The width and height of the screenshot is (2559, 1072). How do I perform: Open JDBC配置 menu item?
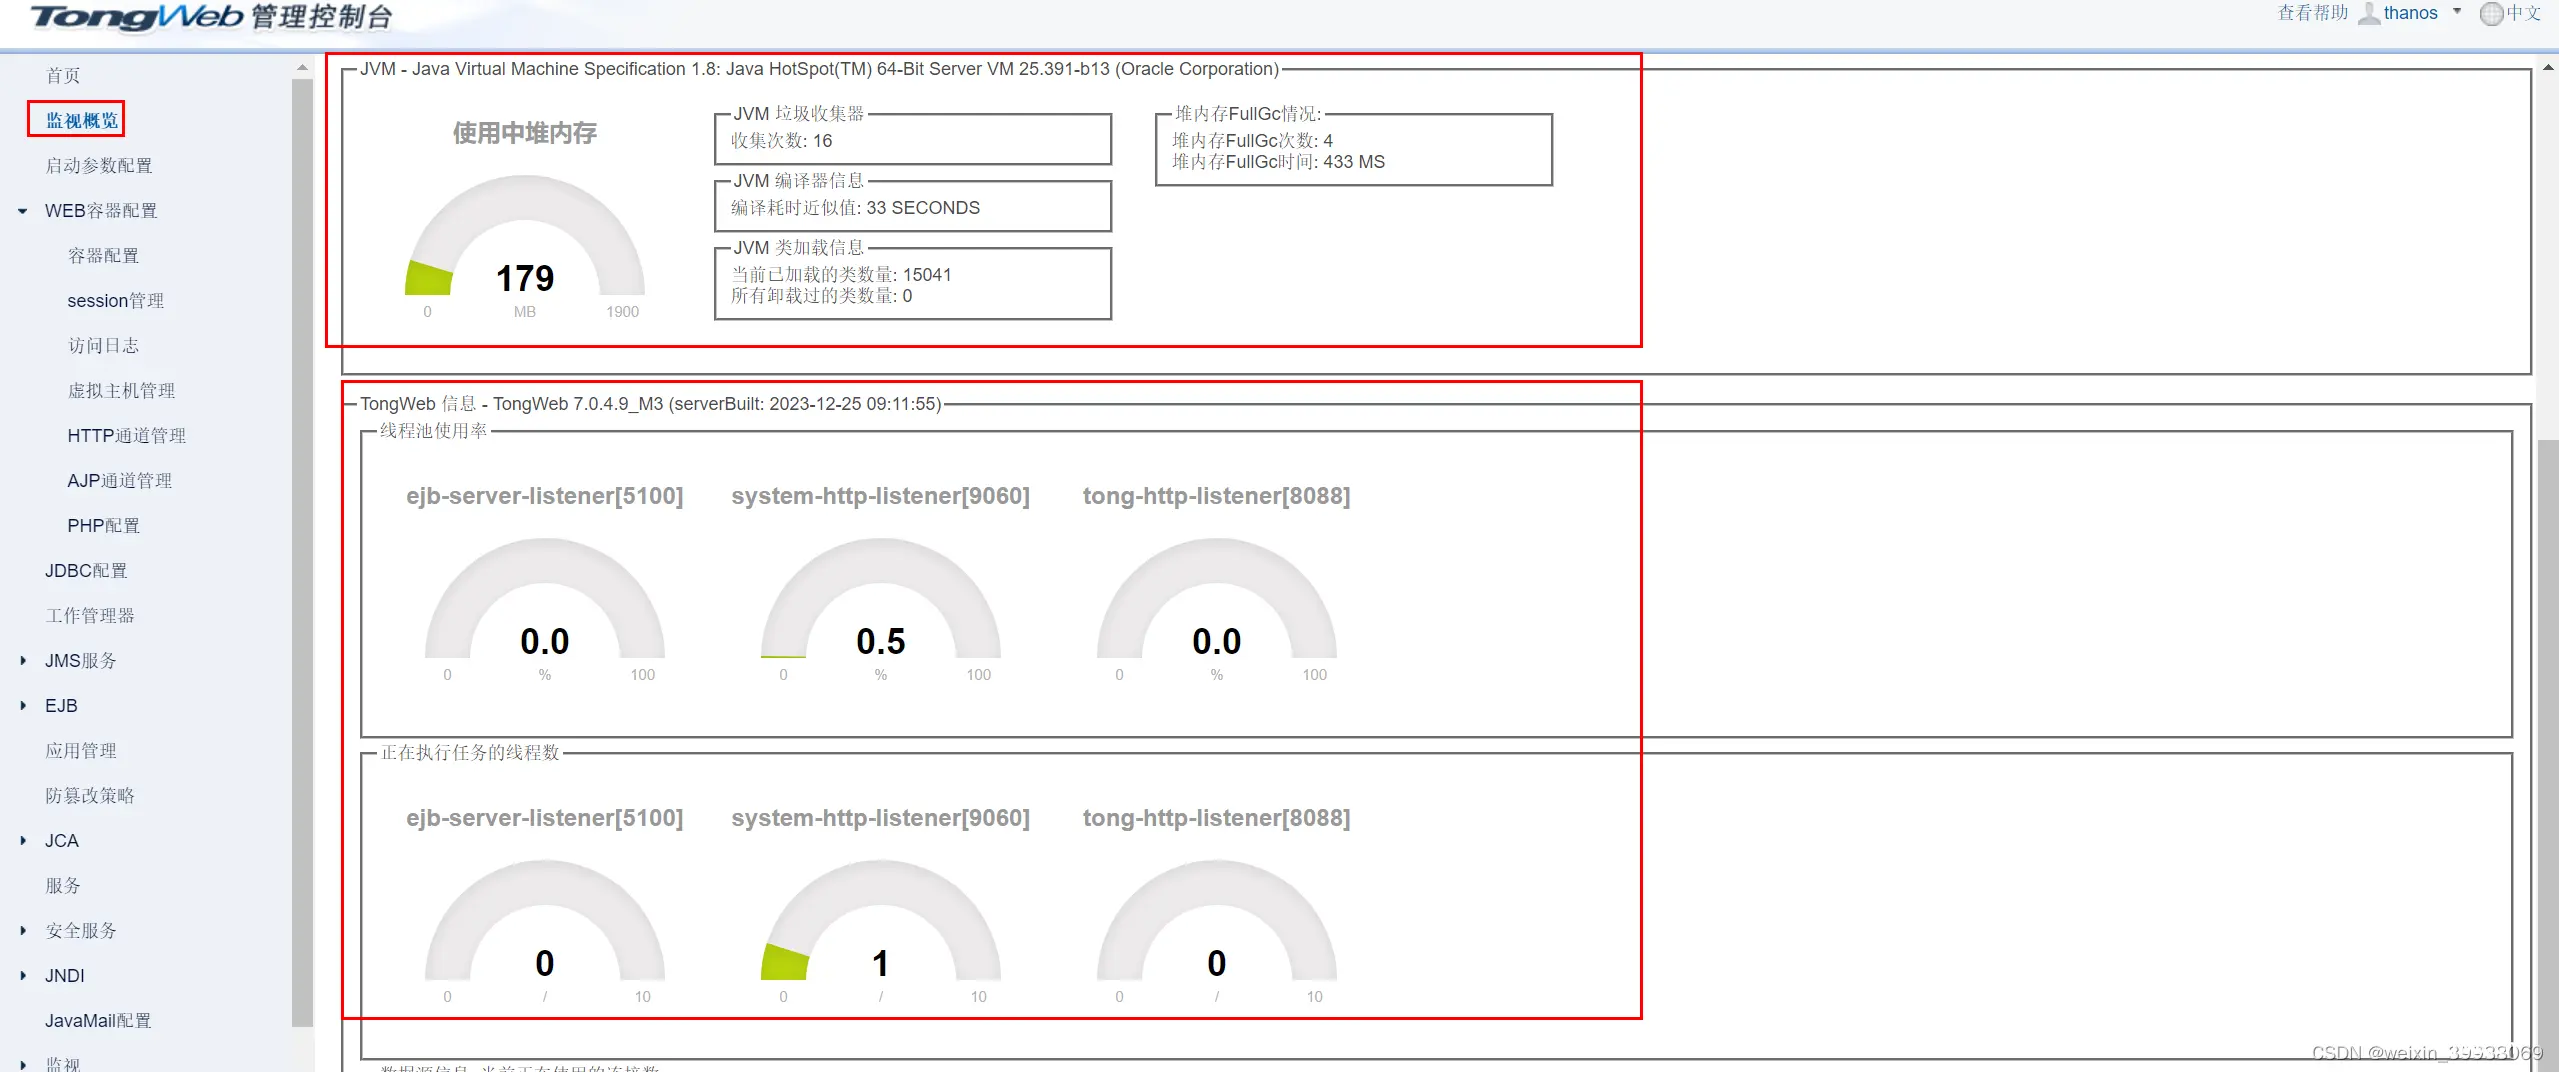[86, 571]
